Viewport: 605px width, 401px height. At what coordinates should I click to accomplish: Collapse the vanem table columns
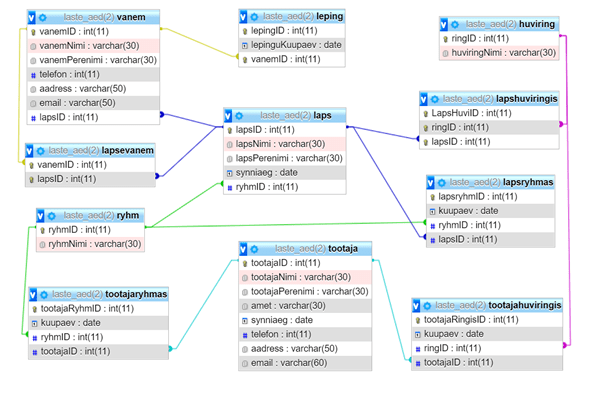32,17
